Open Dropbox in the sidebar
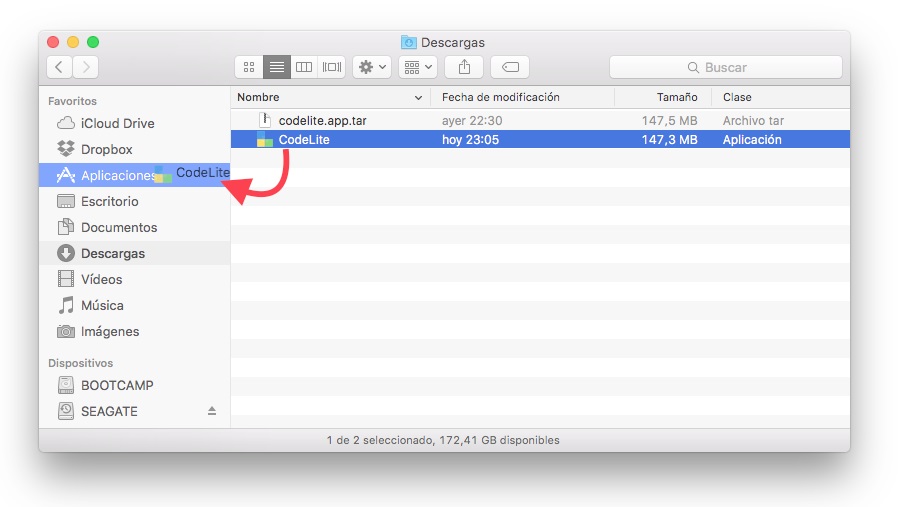This screenshot has width=905, height=507. [x=134, y=150]
